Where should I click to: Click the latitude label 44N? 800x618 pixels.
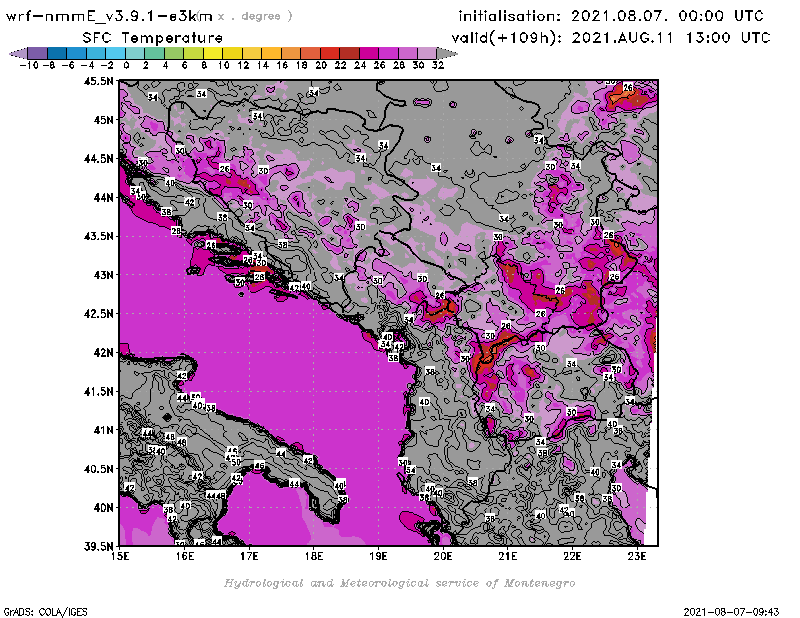(x=103, y=197)
